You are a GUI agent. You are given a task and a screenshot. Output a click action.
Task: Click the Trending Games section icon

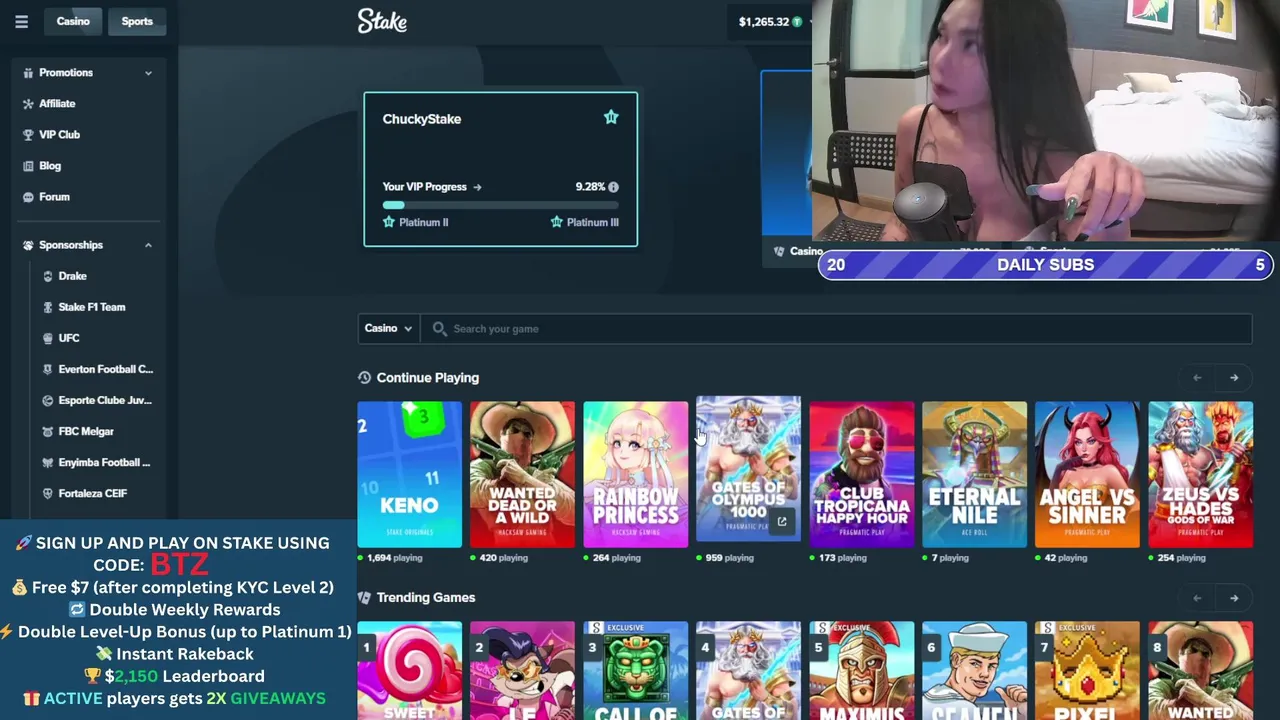[364, 597]
